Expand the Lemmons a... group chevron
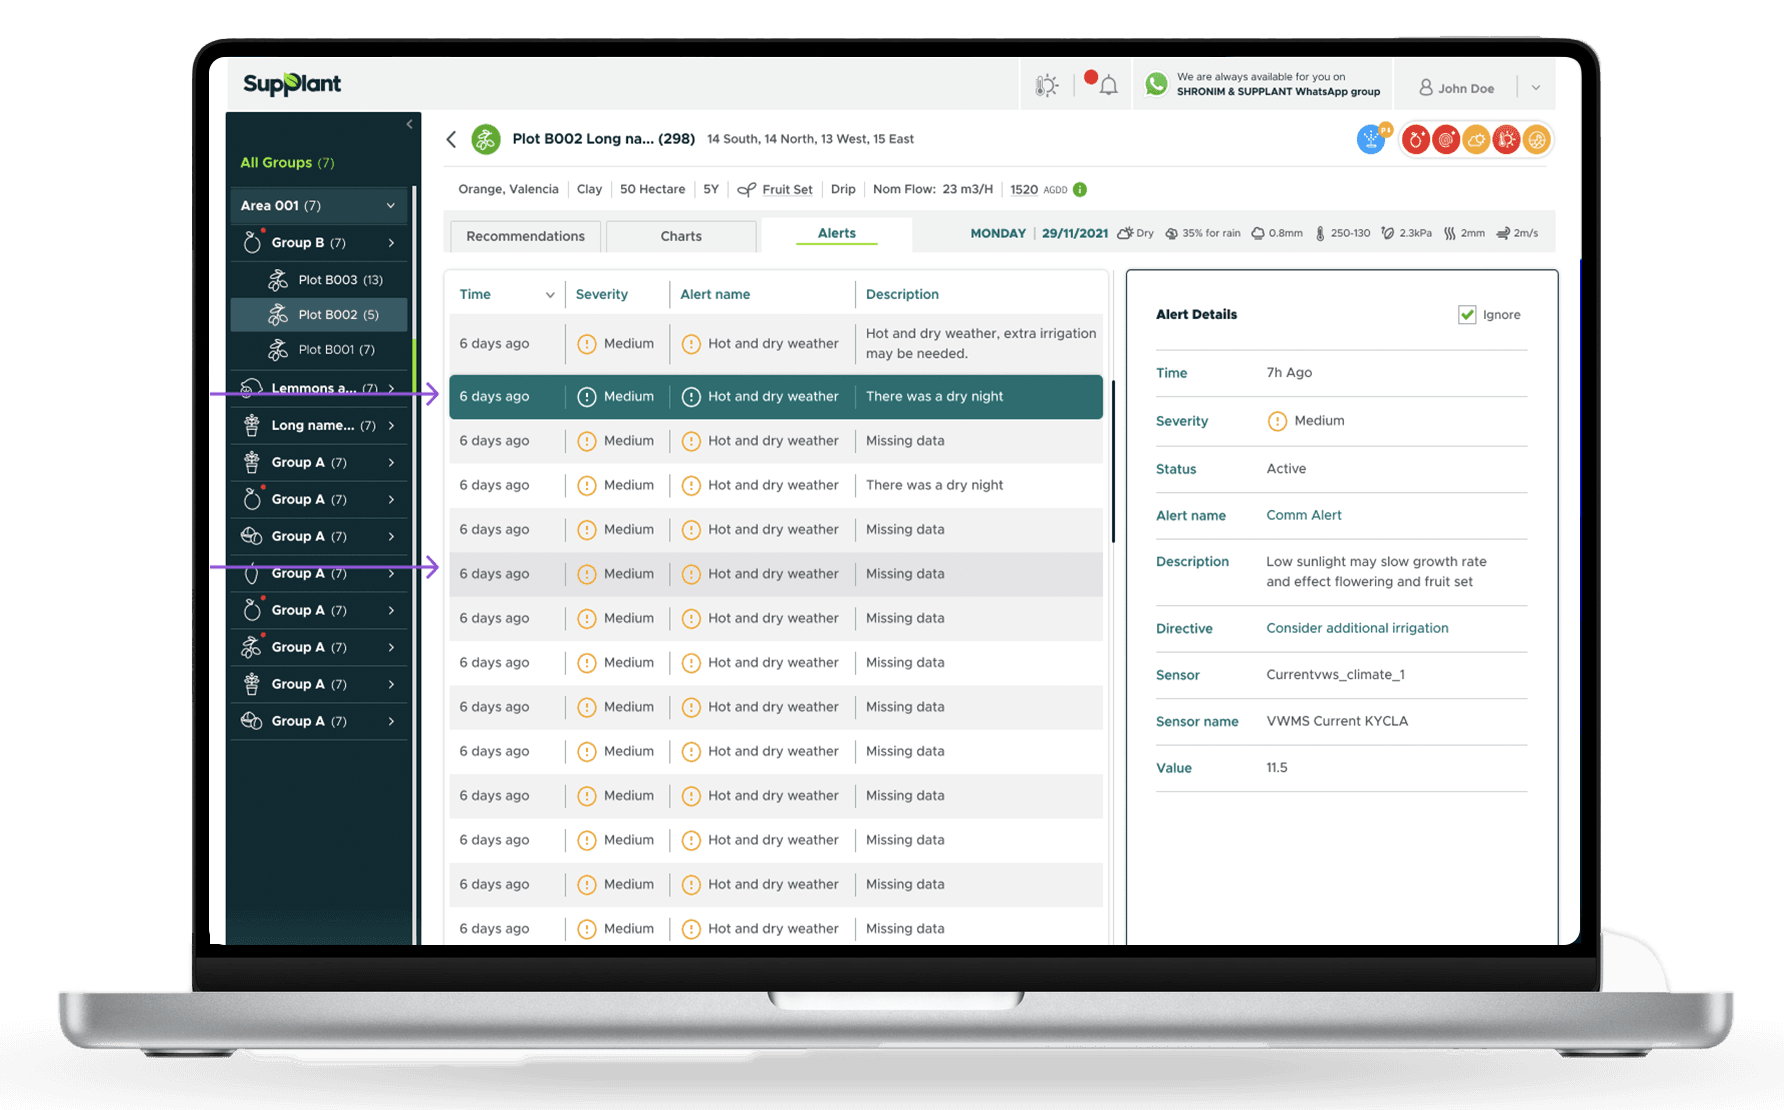1784x1110 pixels. (x=391, y=388)
